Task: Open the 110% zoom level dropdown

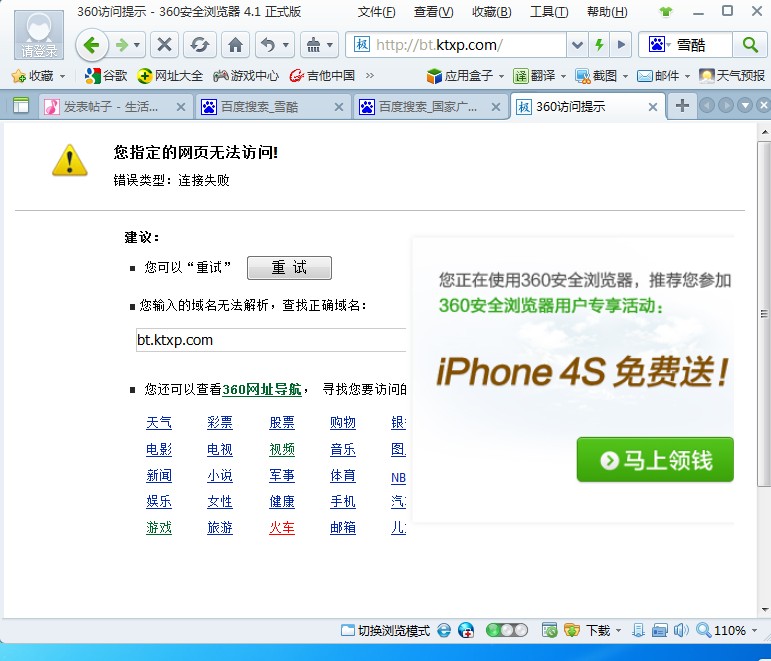Action: [754, 631]
